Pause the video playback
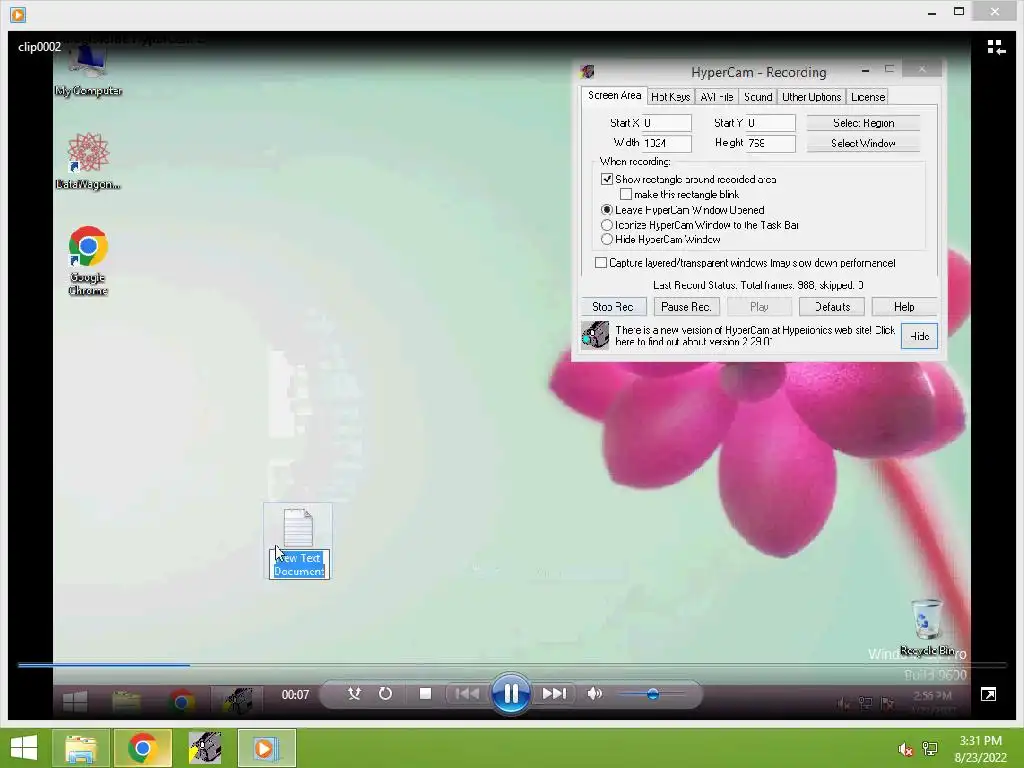The width and height of the screenshot is (1024, 768). tap(510, 693)
